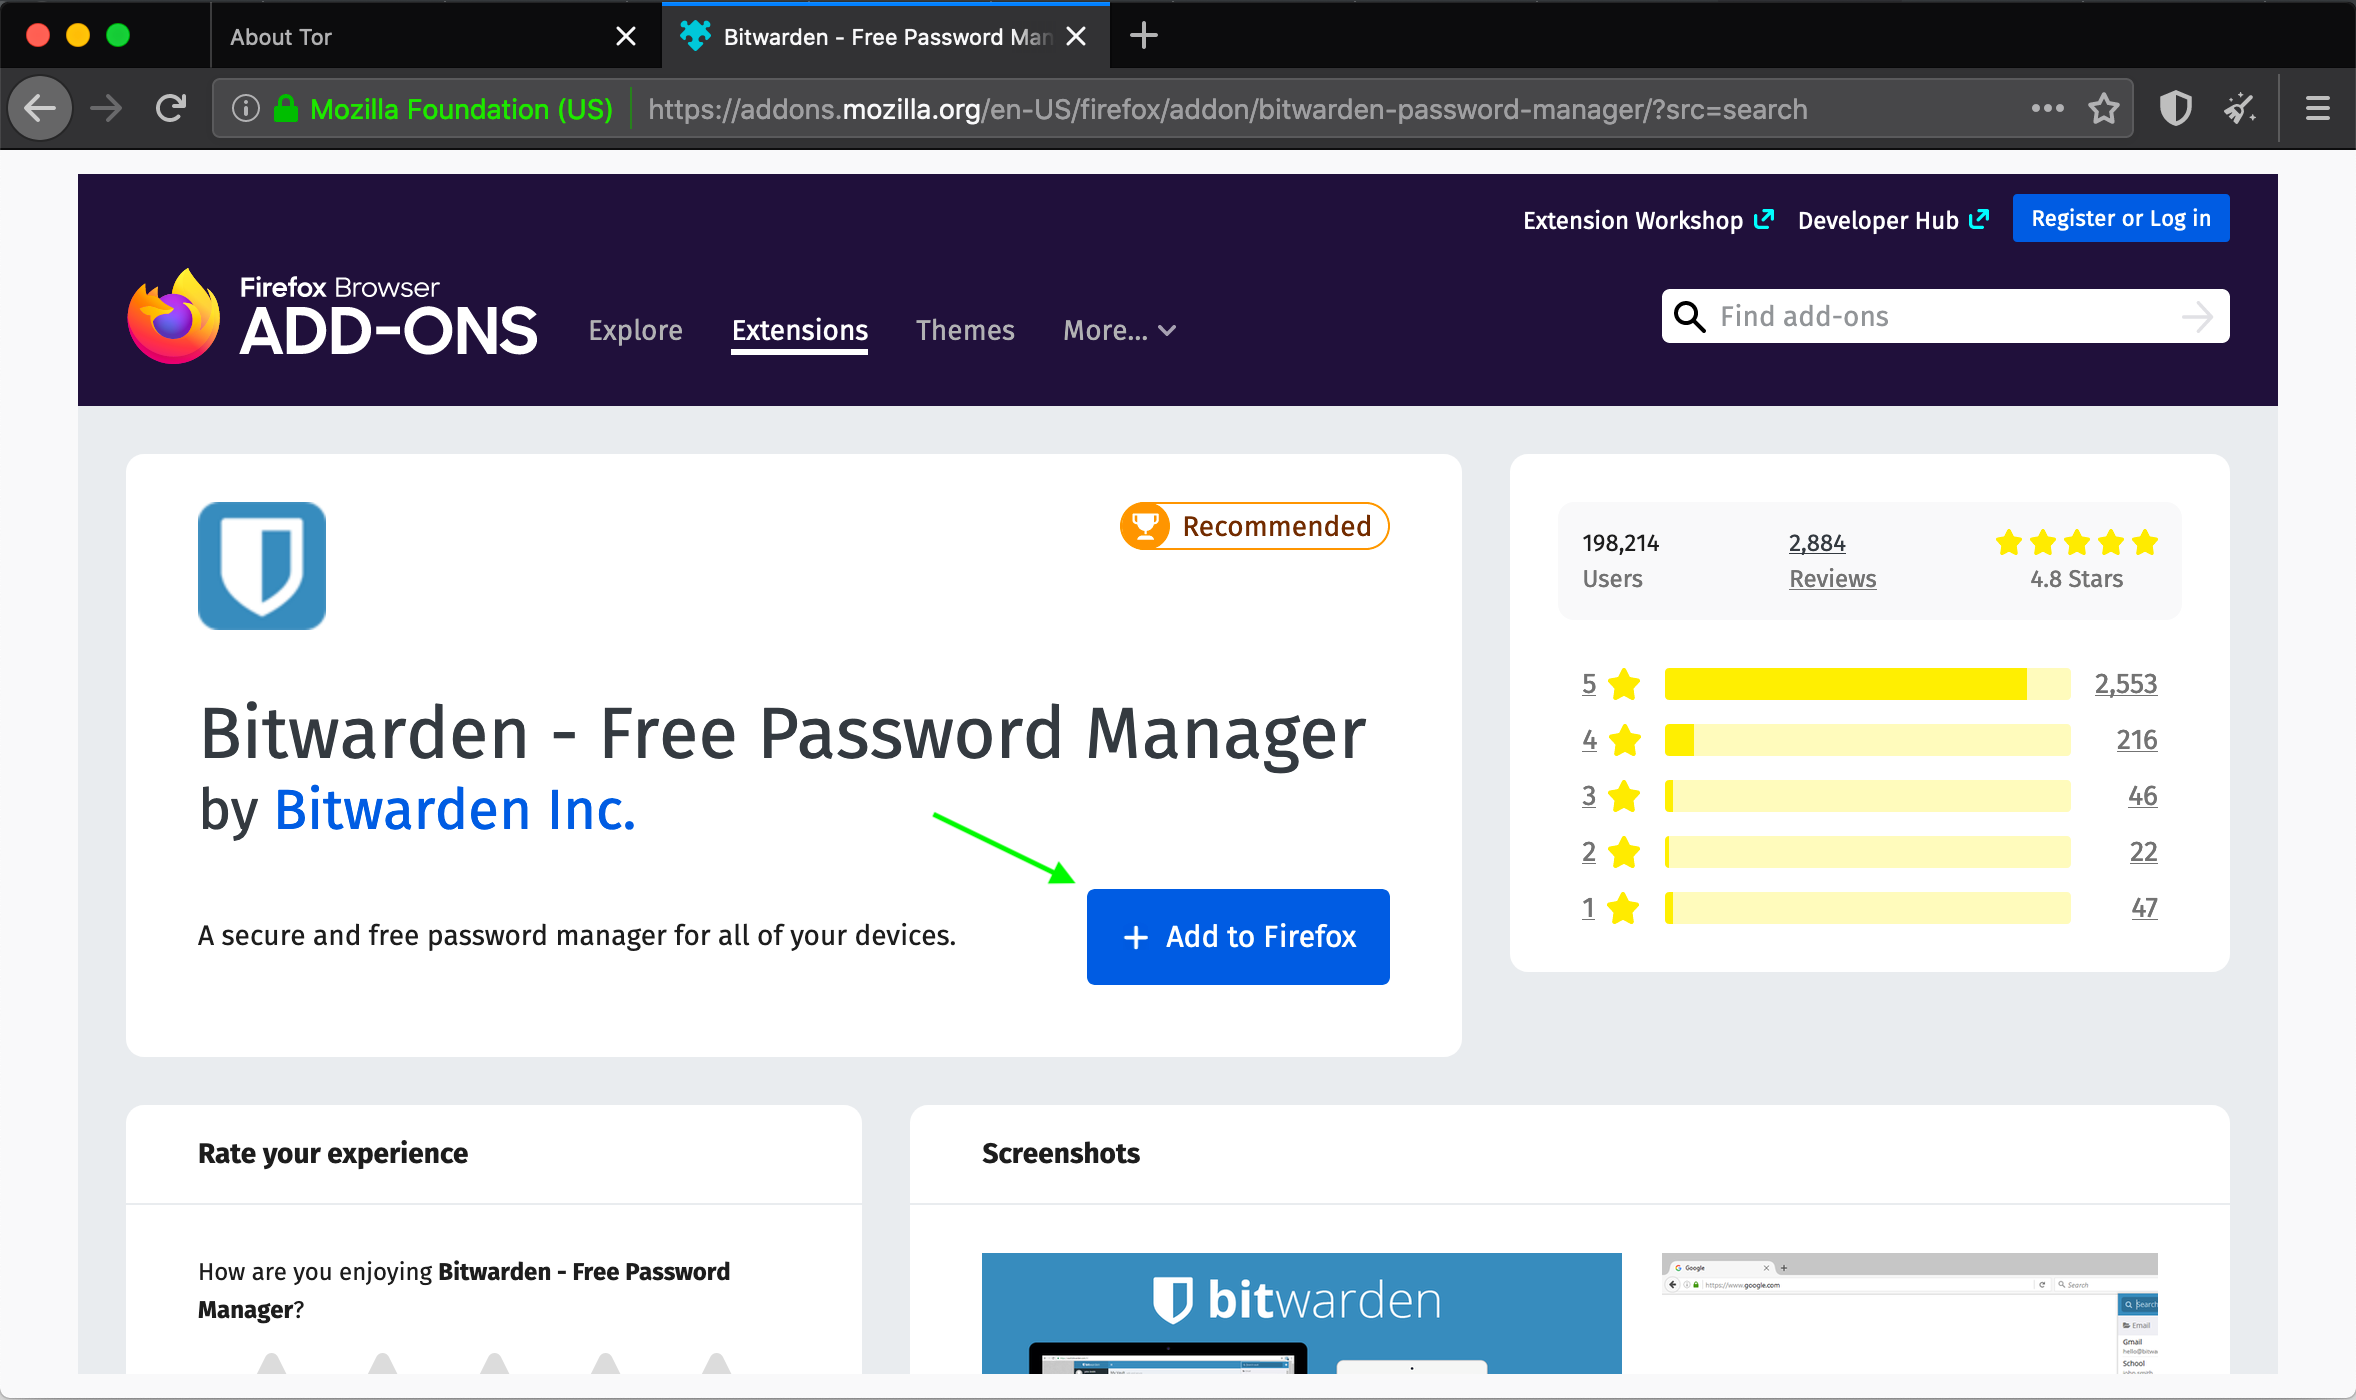Reload the current page

[x=171, y=108]
